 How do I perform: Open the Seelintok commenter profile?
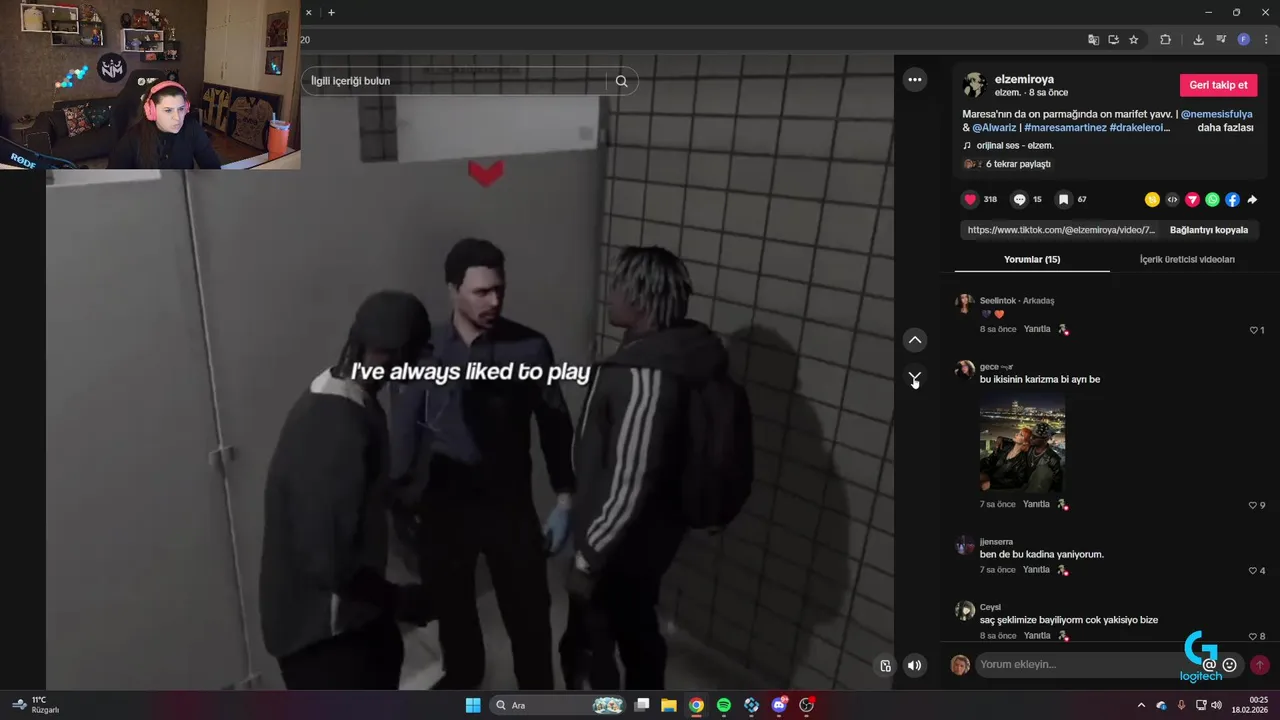(998, 301)
